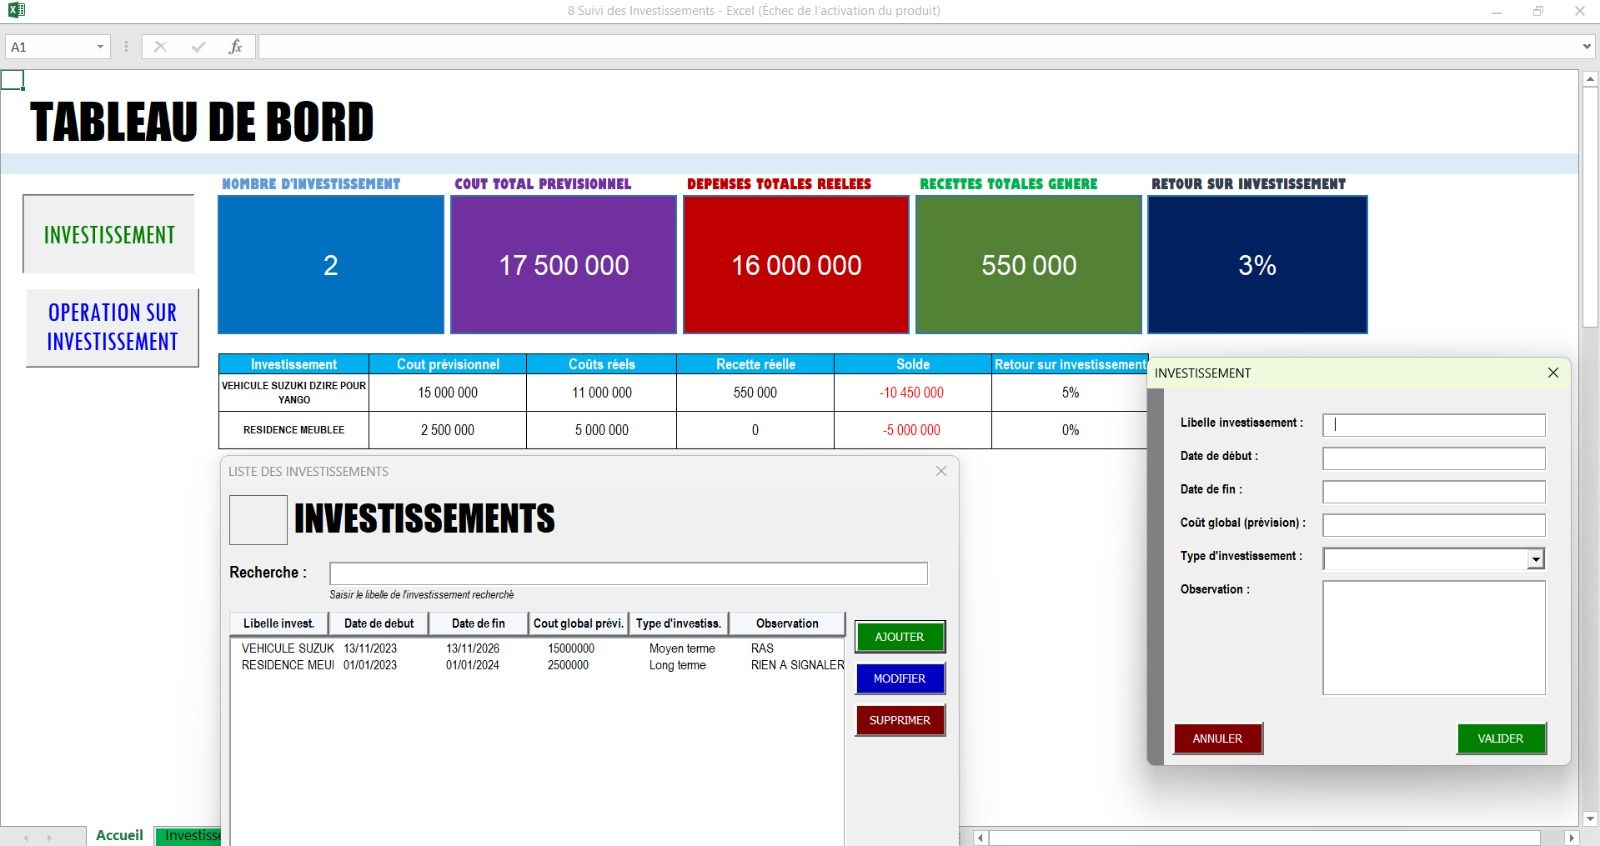This screenshot has height=846, width=1600.
Task: Click the ANNULER button in form
Action: [1218, 739]
